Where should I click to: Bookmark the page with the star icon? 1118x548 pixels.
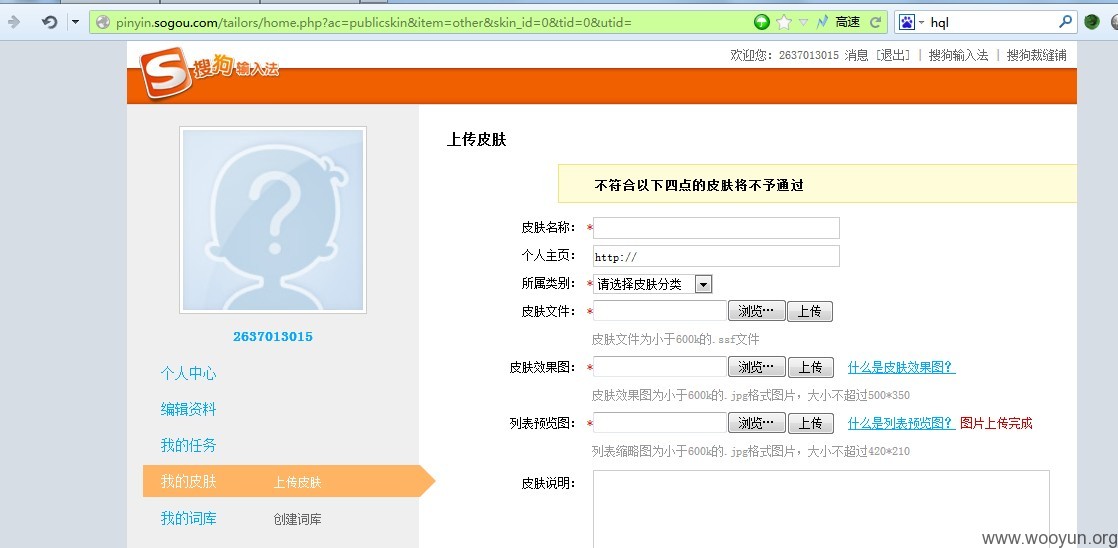point(784,22)
